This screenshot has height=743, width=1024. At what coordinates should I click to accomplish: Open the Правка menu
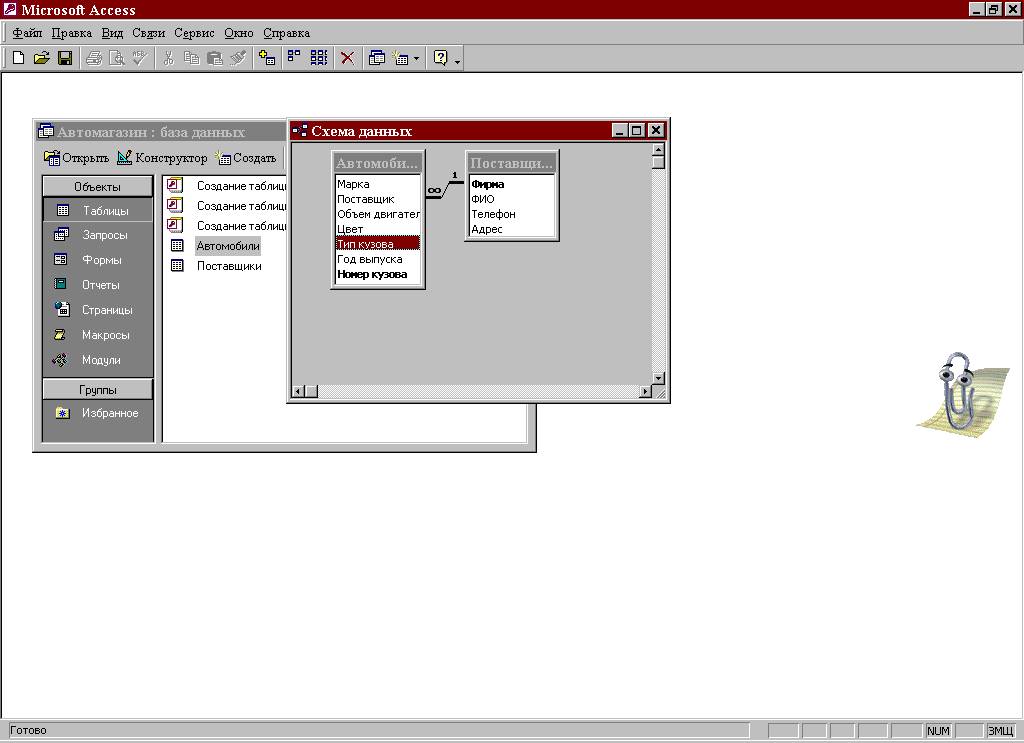(72, 33)
